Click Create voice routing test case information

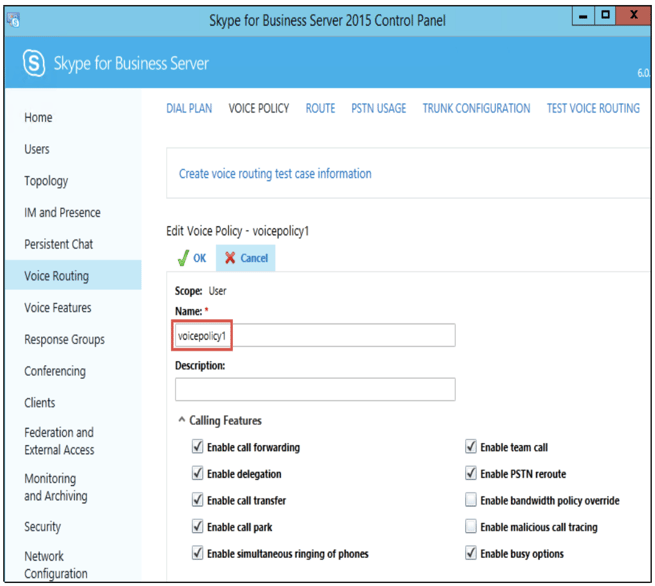(275, 173)
